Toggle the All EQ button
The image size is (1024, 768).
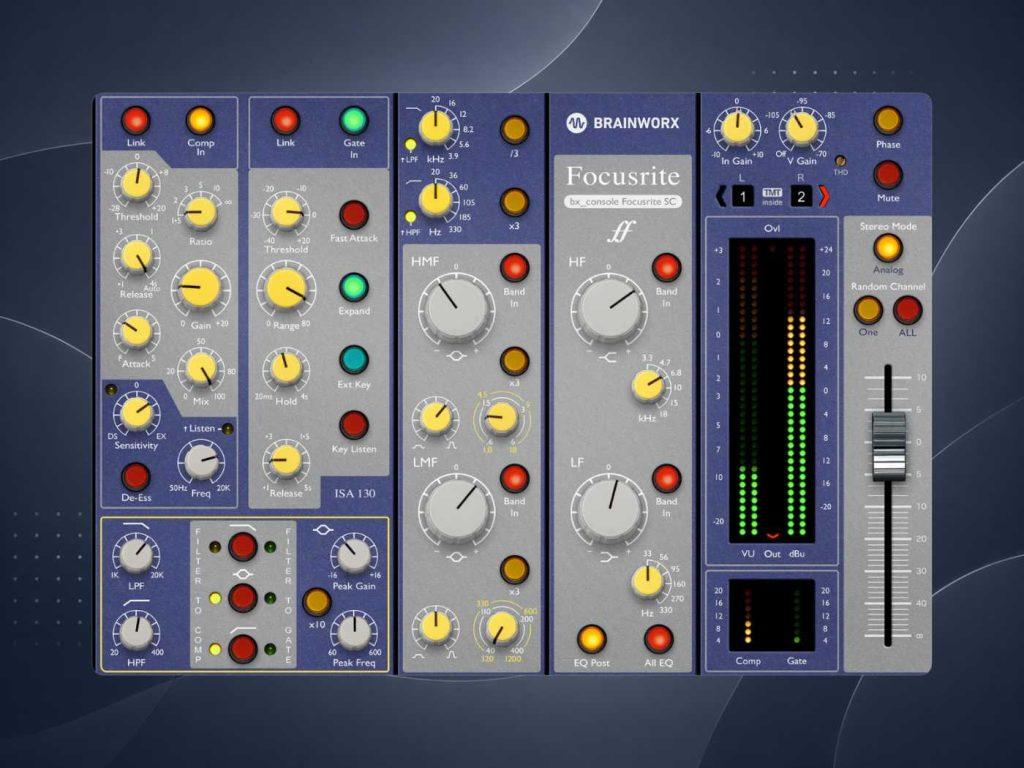(x=658, y=639)
